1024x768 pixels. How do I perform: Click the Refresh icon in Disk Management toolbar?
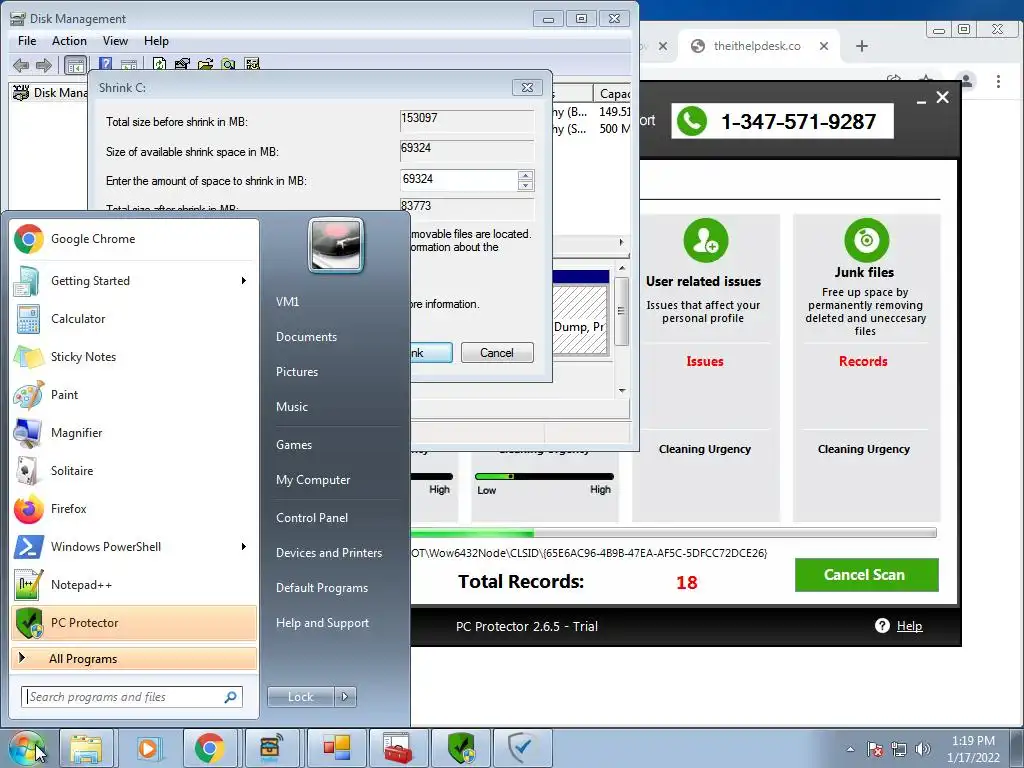click(x=159, y=64)
